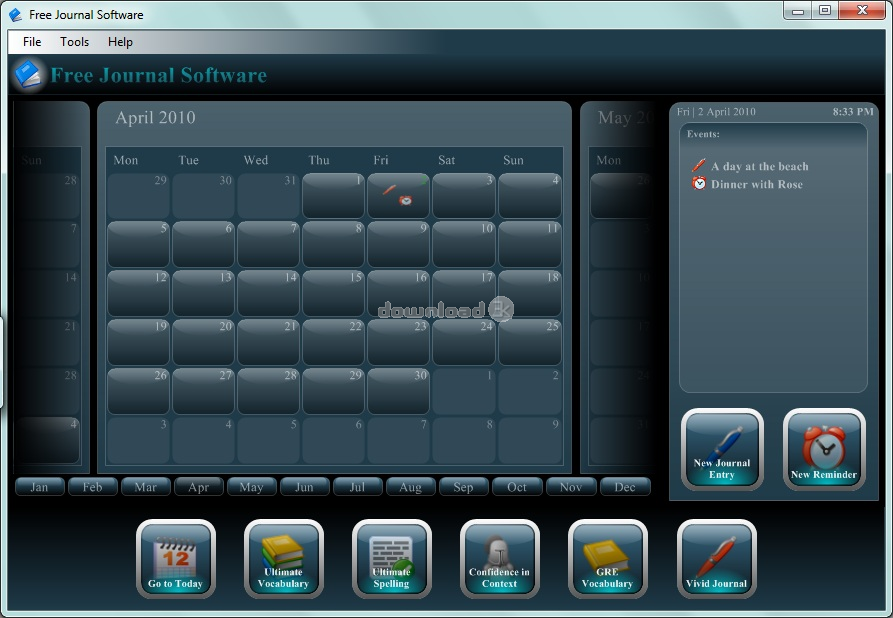Screen dimensions: 893x618
Task: Click April 20 Tuesday cell
Action: 203,342
